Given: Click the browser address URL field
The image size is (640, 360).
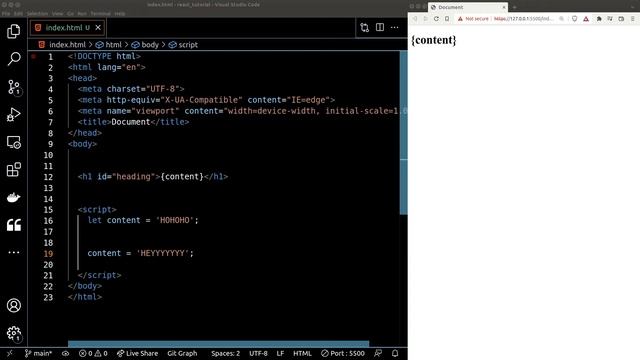Looking at the screenshot, I should point(523,19).
